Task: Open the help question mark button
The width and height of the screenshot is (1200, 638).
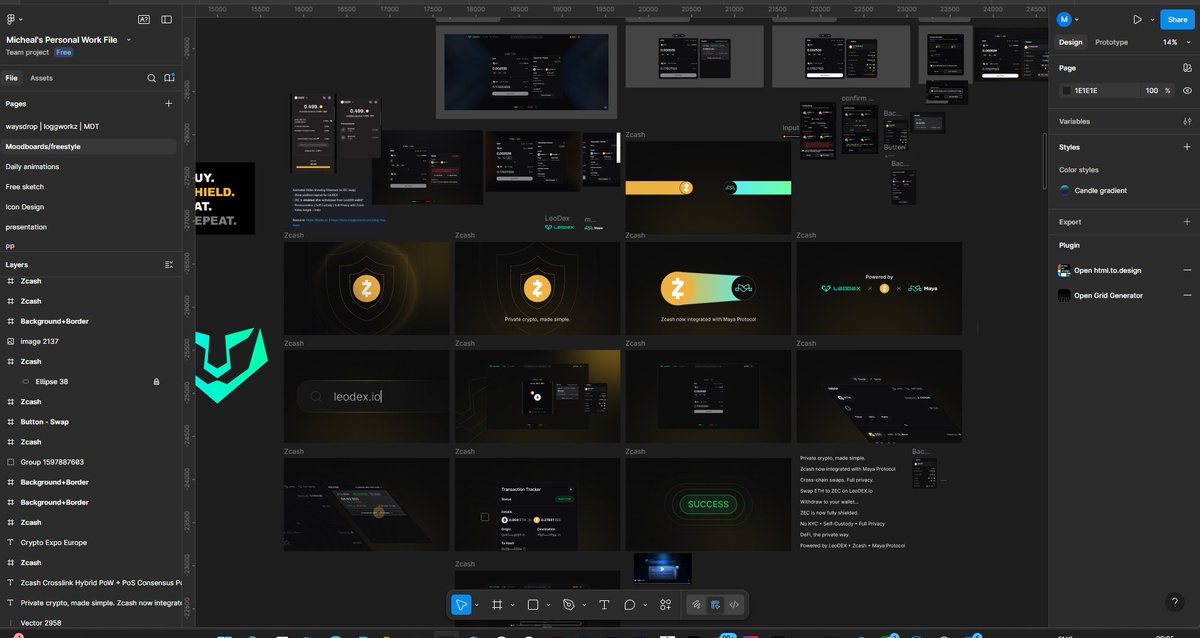Action: tap(1175, 602)
